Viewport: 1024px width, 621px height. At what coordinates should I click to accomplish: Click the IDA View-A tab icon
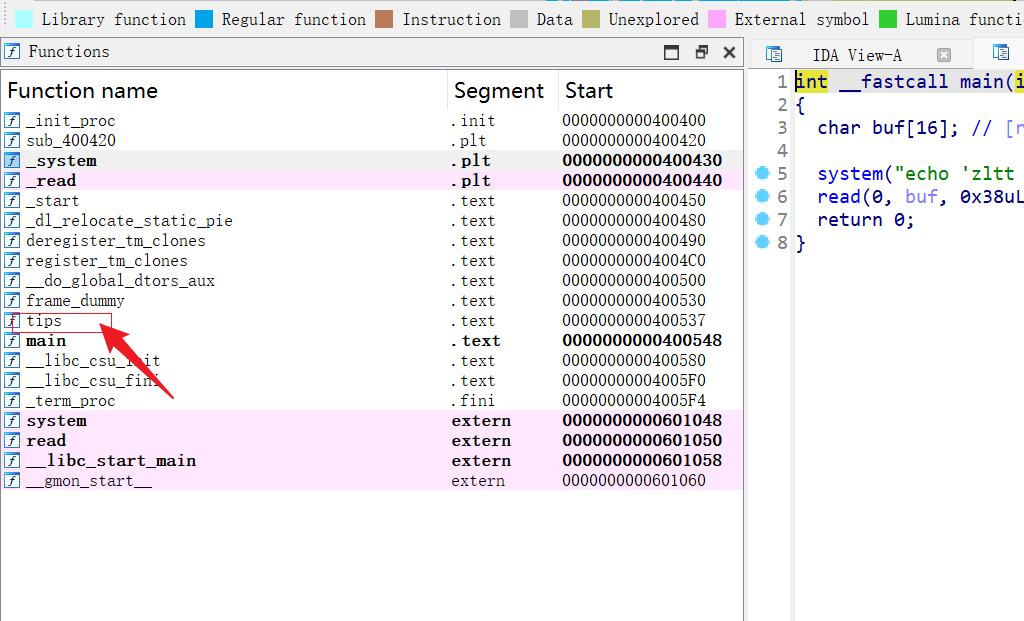[774, 55]
